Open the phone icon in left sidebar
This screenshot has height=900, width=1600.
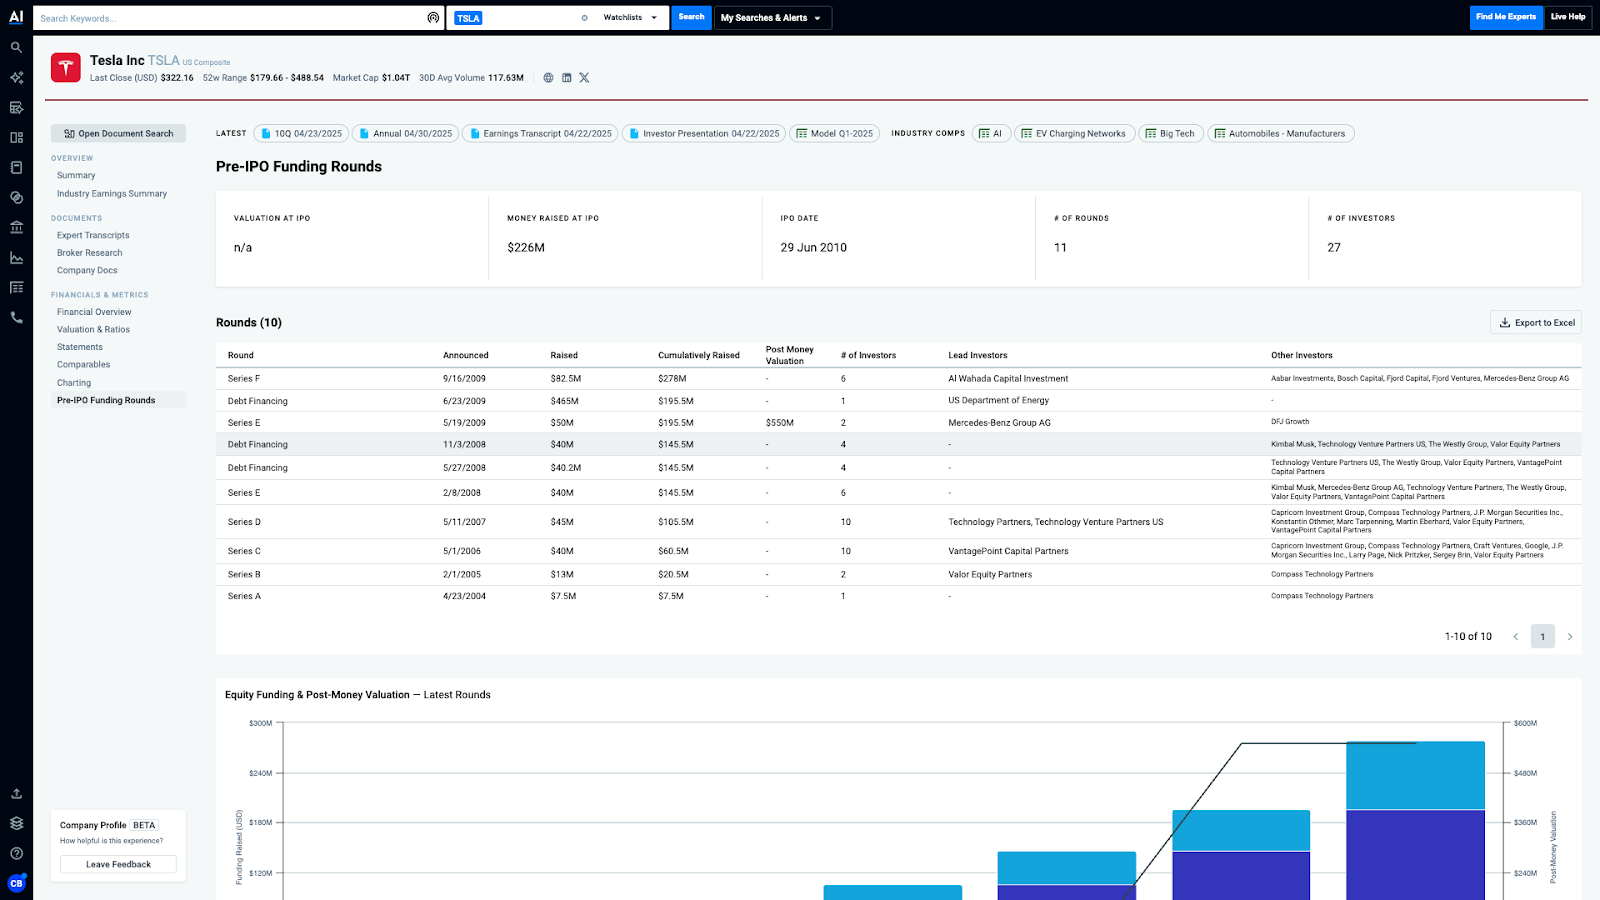[x=16, y=317]
